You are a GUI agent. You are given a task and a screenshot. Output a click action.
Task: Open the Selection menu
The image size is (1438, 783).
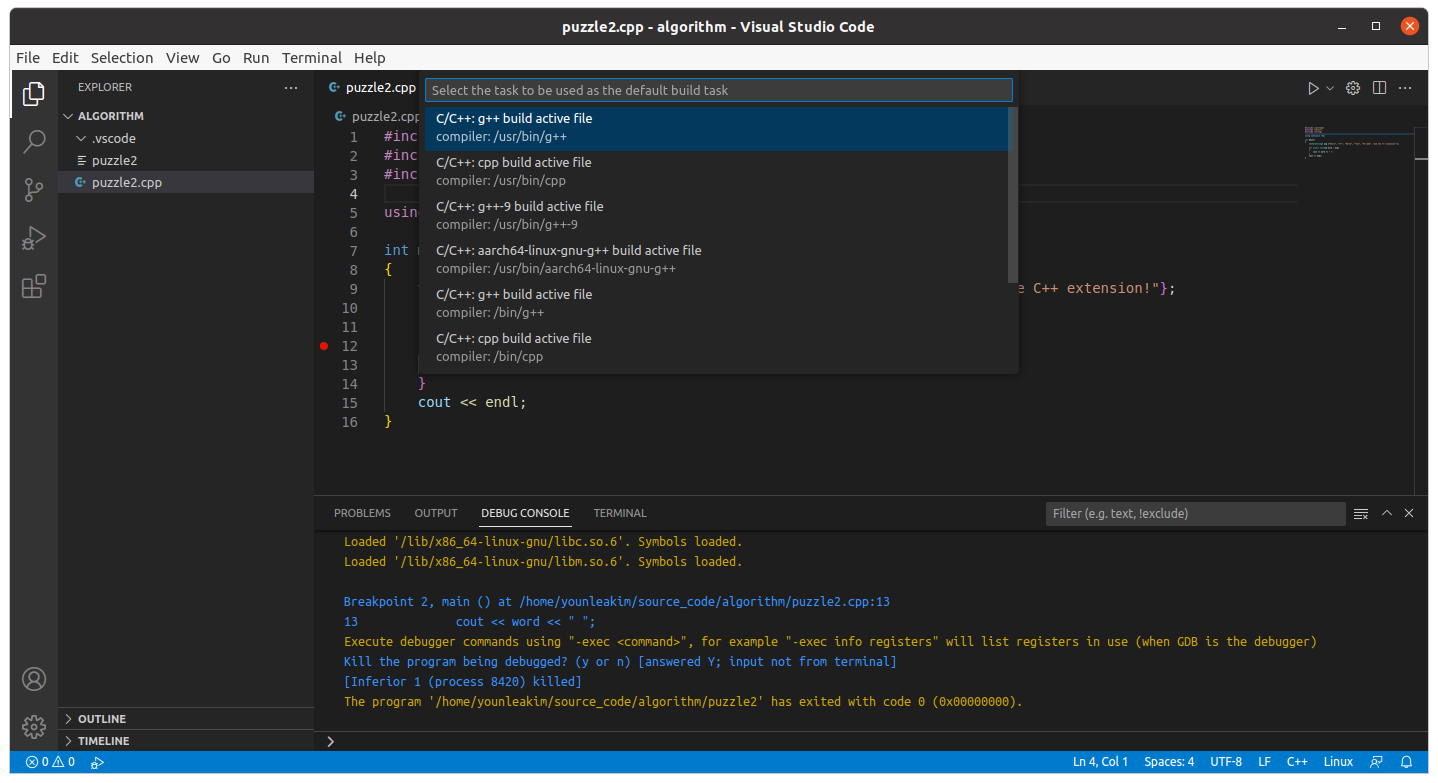122,58
